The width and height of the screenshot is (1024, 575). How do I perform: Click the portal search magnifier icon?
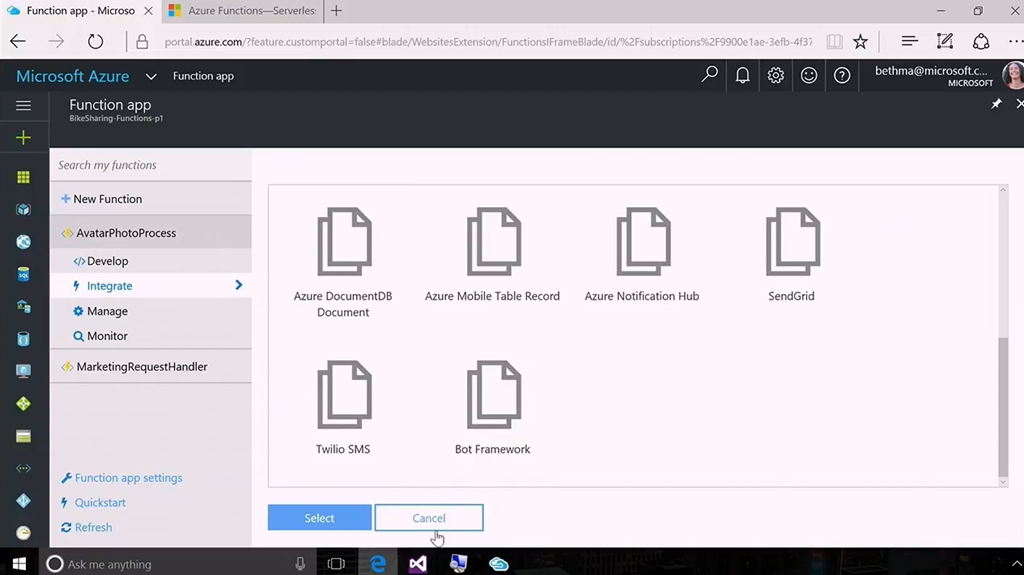(x=709, y=75)
